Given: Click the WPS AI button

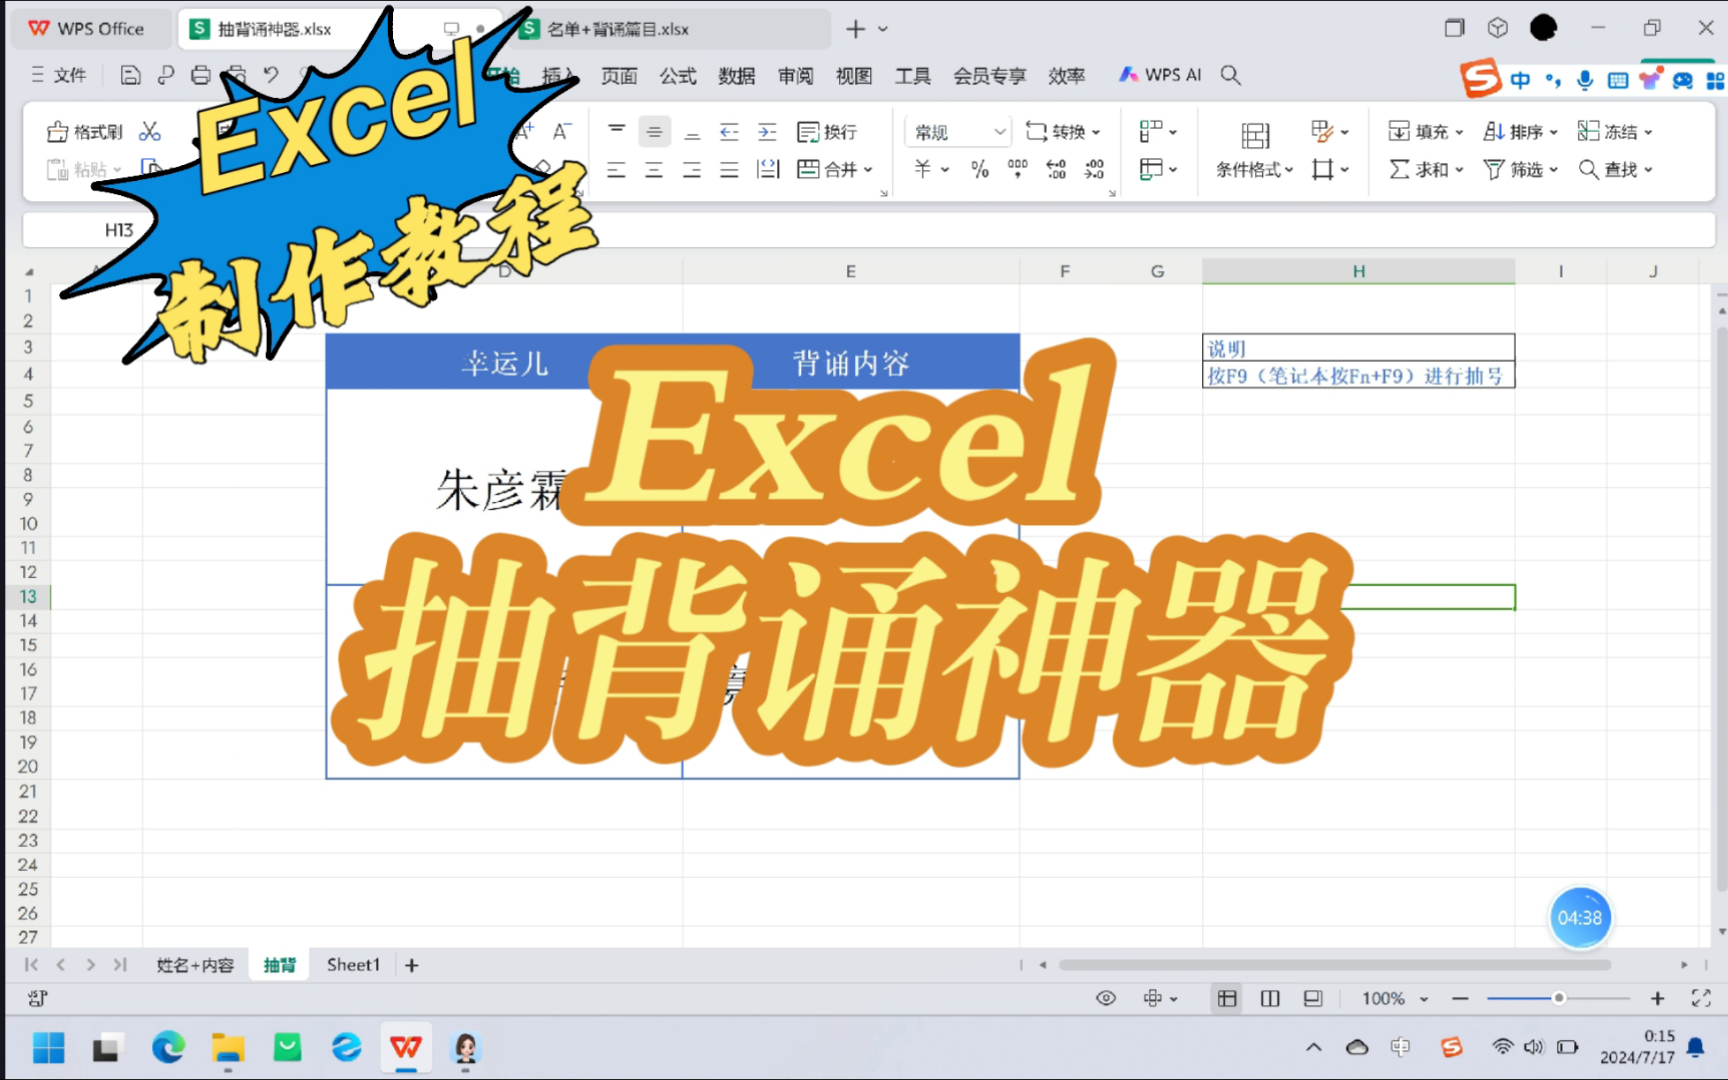Looking at the screenshot, I should (x=1159, y=75).
